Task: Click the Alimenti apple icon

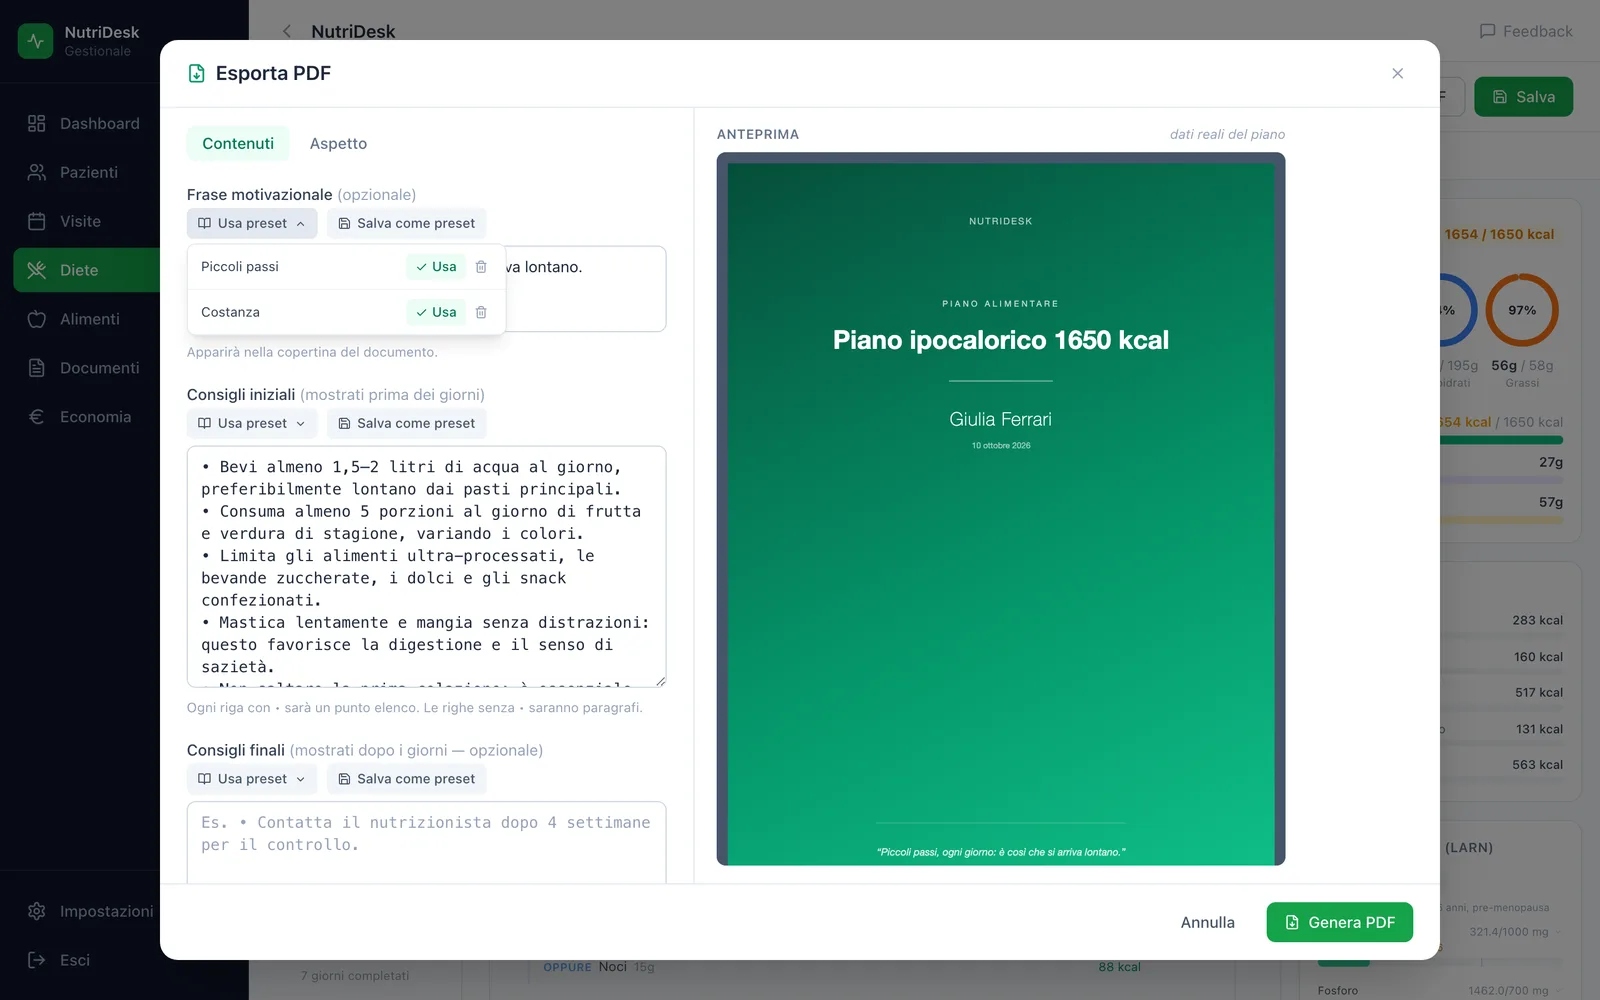Action: tap(37, 319)
